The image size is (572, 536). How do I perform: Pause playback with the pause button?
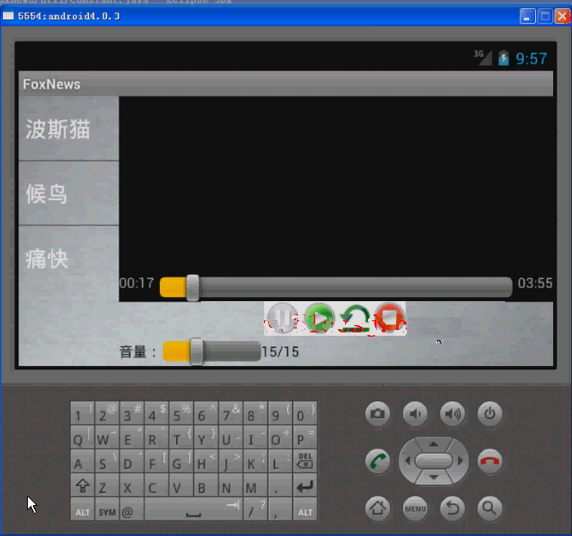pyautogui.click(x=282, y=318)
